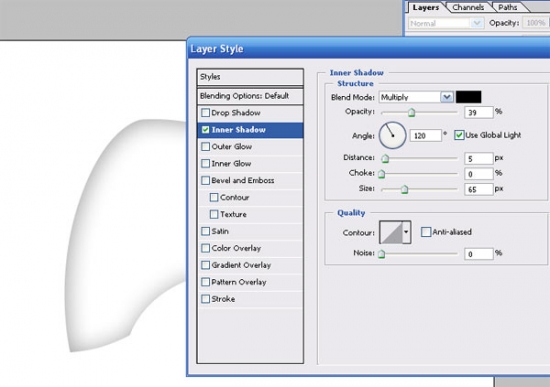Viewport: 550px width, 387px height.
Task: Click the Choke value field
Action: [479, 174]
